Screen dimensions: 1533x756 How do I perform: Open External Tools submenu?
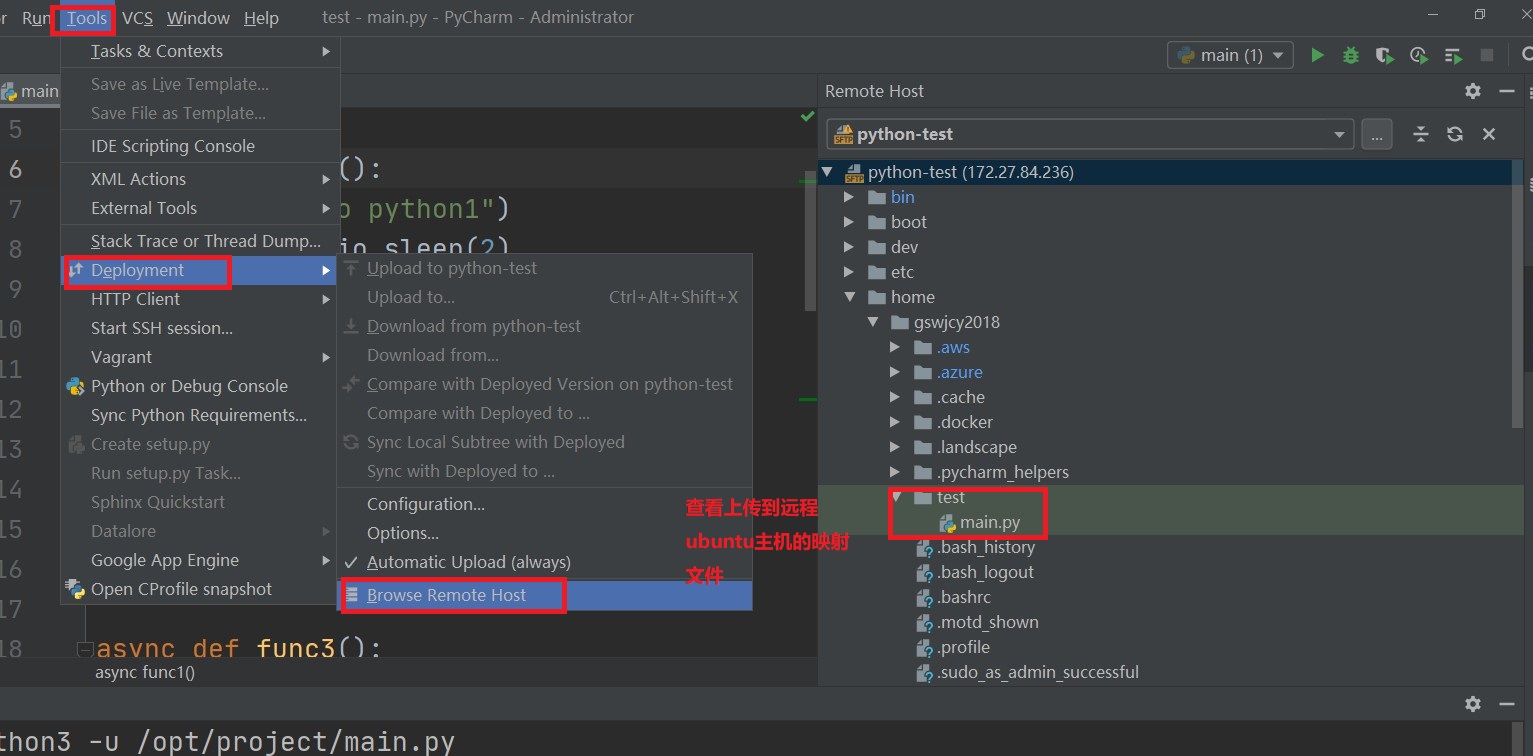(x=200, y=208)
